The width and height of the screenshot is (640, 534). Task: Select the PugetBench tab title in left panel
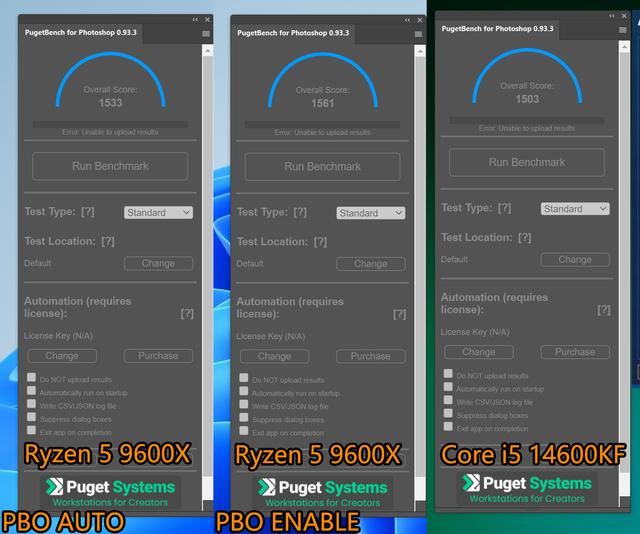pyautogui.click(x=81, y=33)
